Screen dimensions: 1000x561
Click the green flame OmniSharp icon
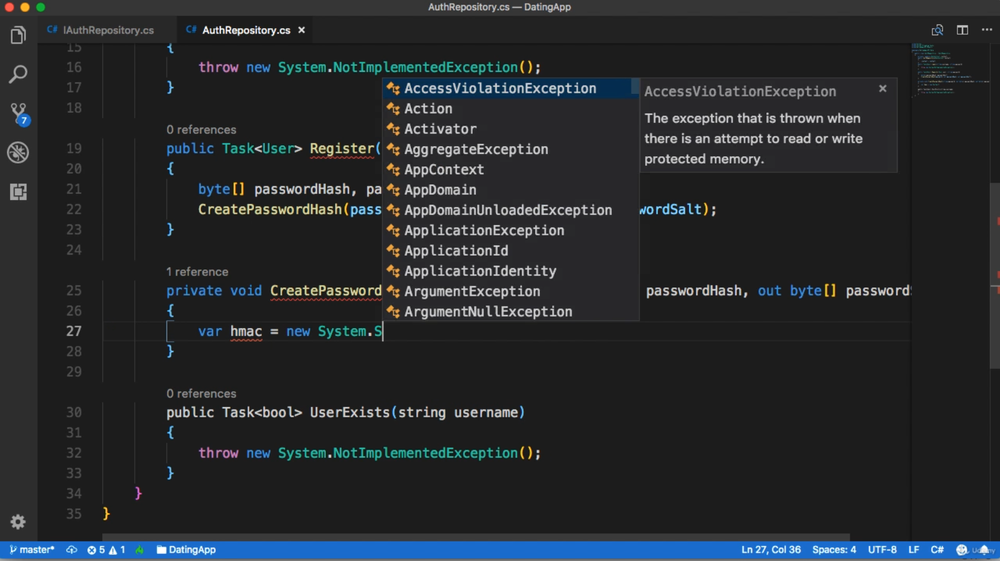pos(140,550)
